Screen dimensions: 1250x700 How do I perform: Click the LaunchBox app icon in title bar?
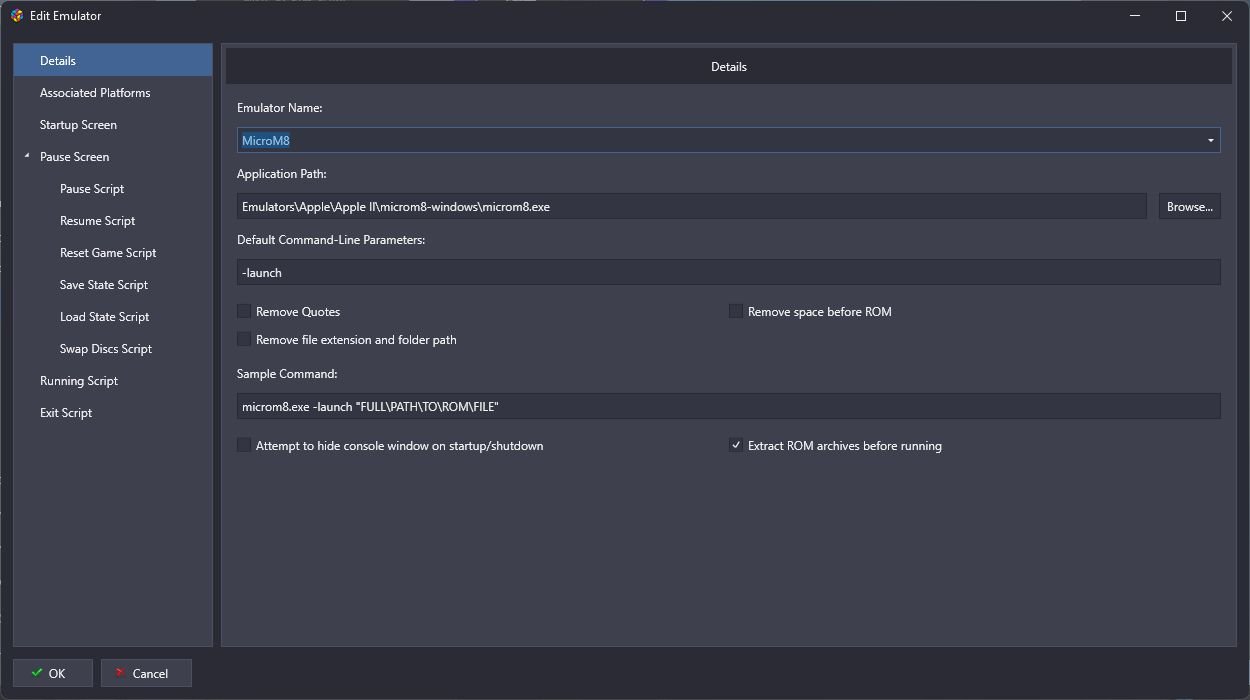(x=16, y=16)
